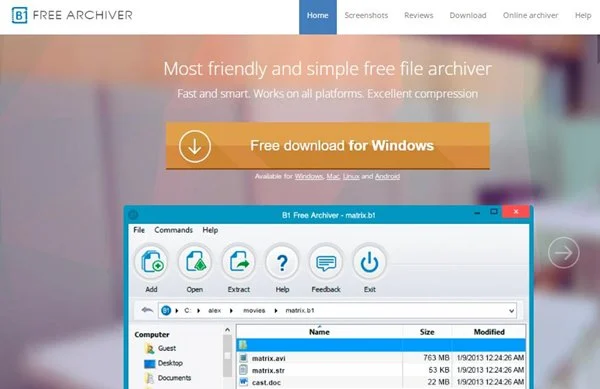Show next screenshot with right arrow
This screenshot has height=389, width=600.
coord(564,252)
